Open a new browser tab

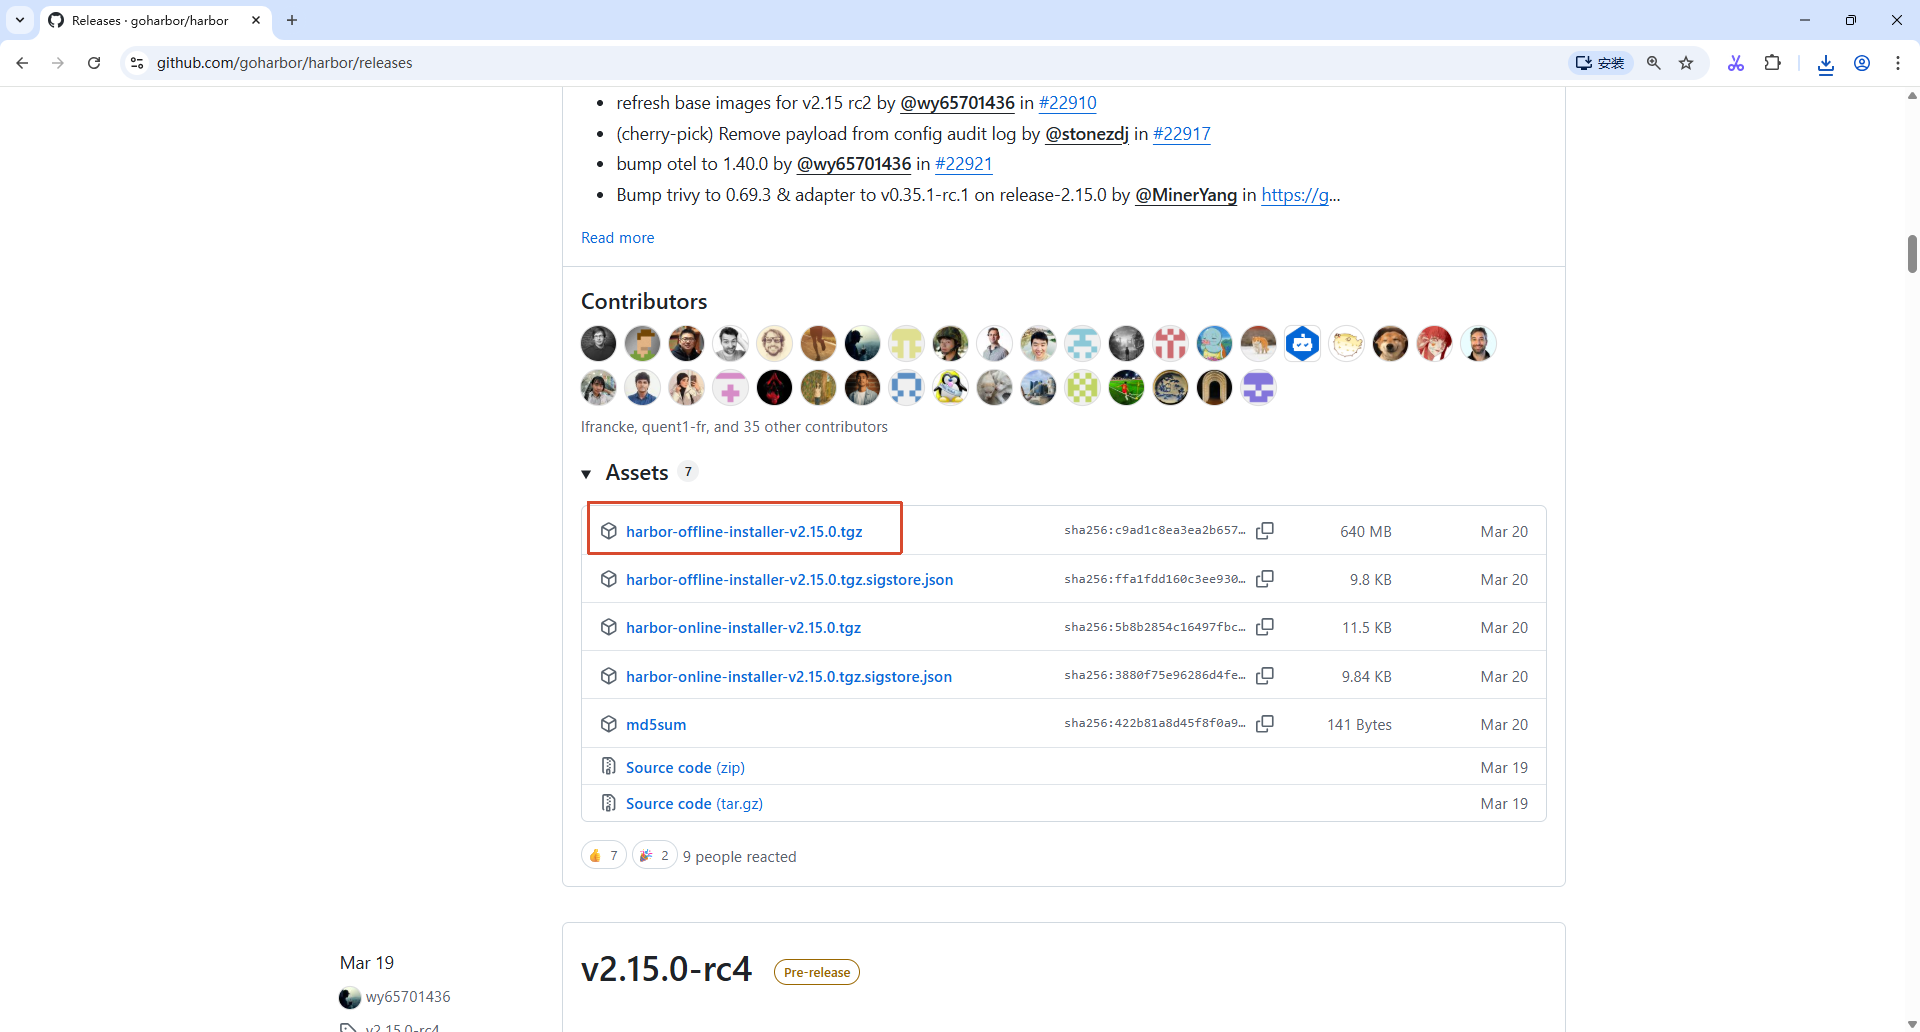click(292, 20)
